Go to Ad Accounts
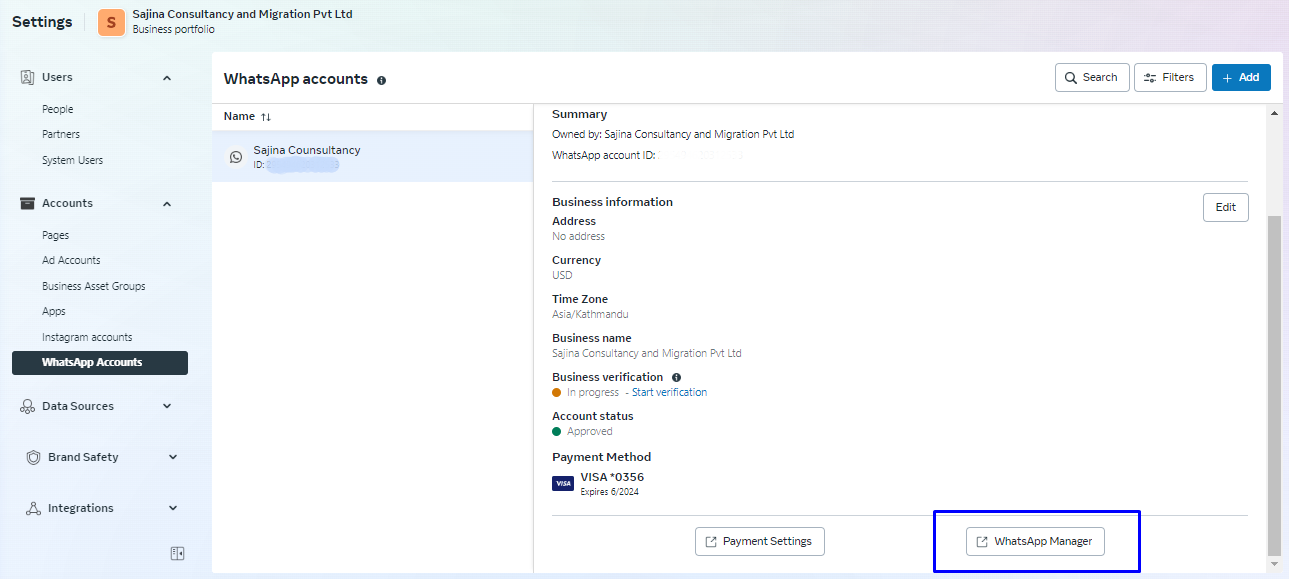This screenshot has width=1289, height=579. pyautogui.click(x=71, y=260)
